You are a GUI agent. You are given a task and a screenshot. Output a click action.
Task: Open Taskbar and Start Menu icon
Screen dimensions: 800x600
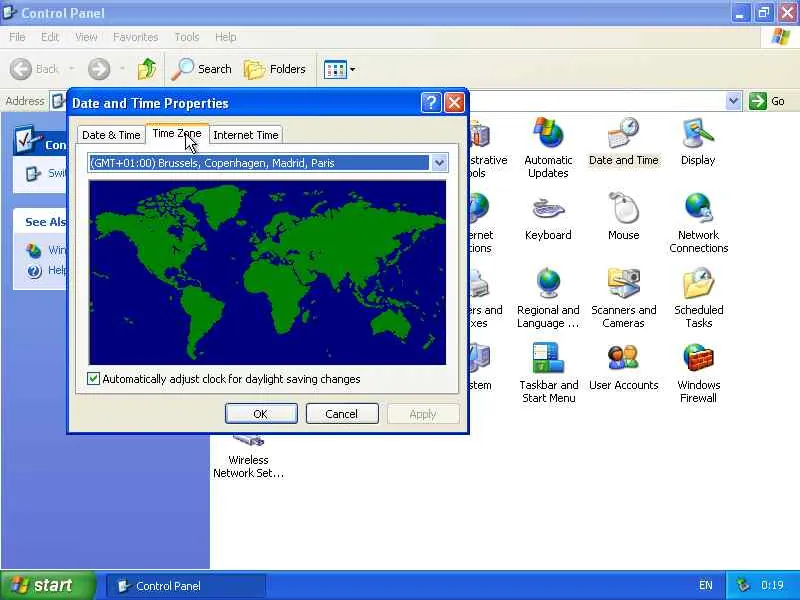click(548, 373)
